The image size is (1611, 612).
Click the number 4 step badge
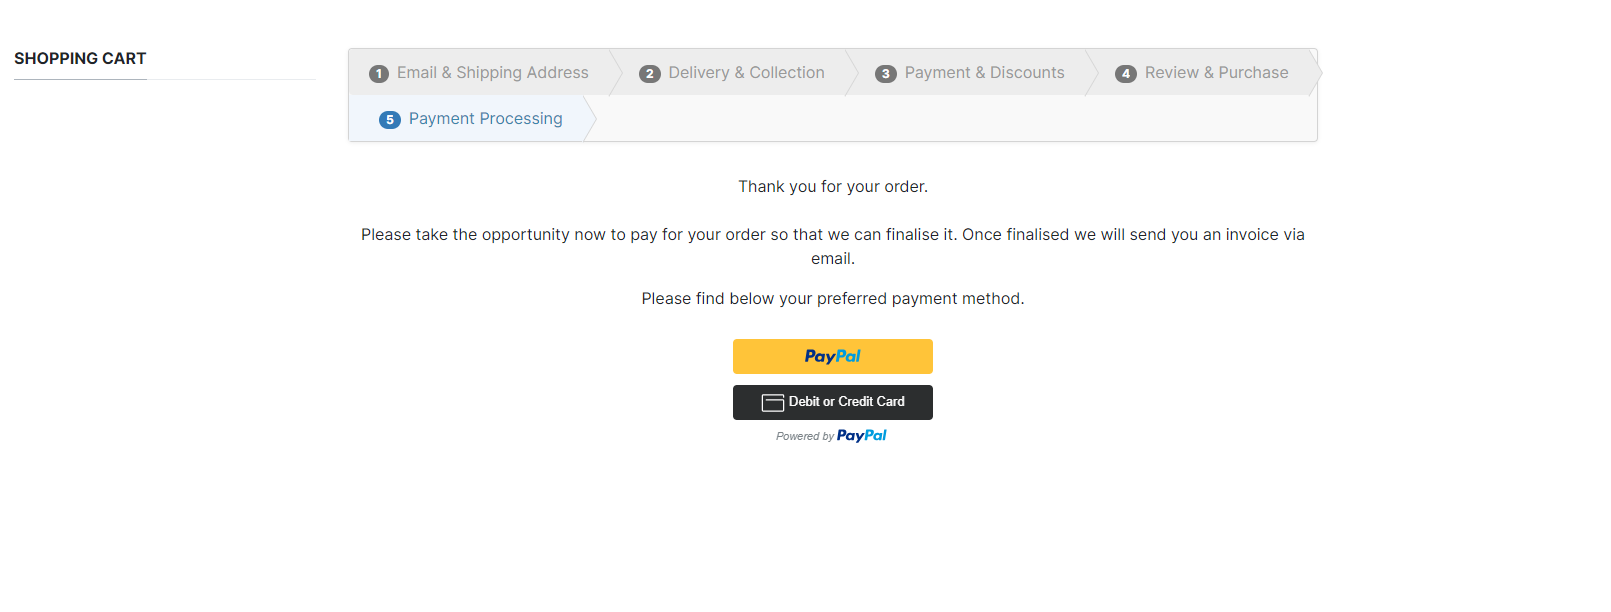click(1126, 74)
